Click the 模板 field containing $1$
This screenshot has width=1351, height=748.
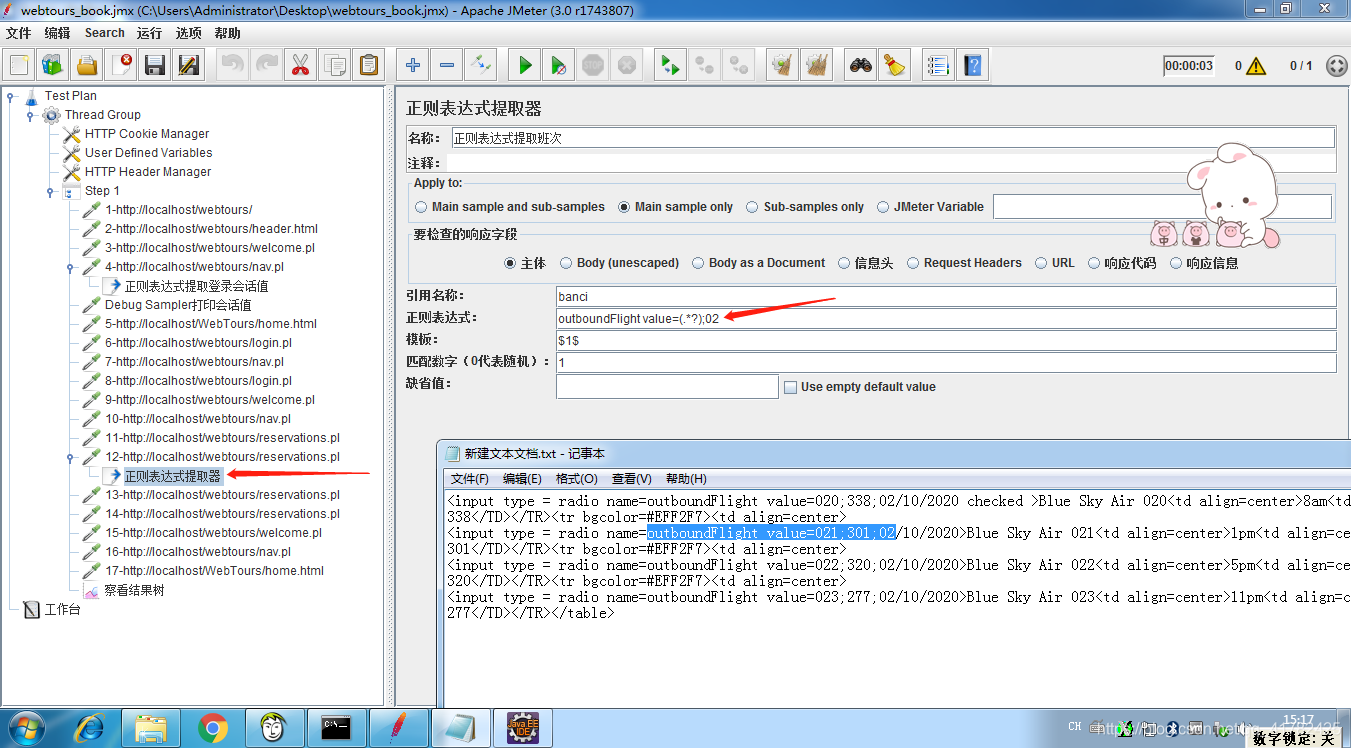pyautogui.click(x=946, y=340)
